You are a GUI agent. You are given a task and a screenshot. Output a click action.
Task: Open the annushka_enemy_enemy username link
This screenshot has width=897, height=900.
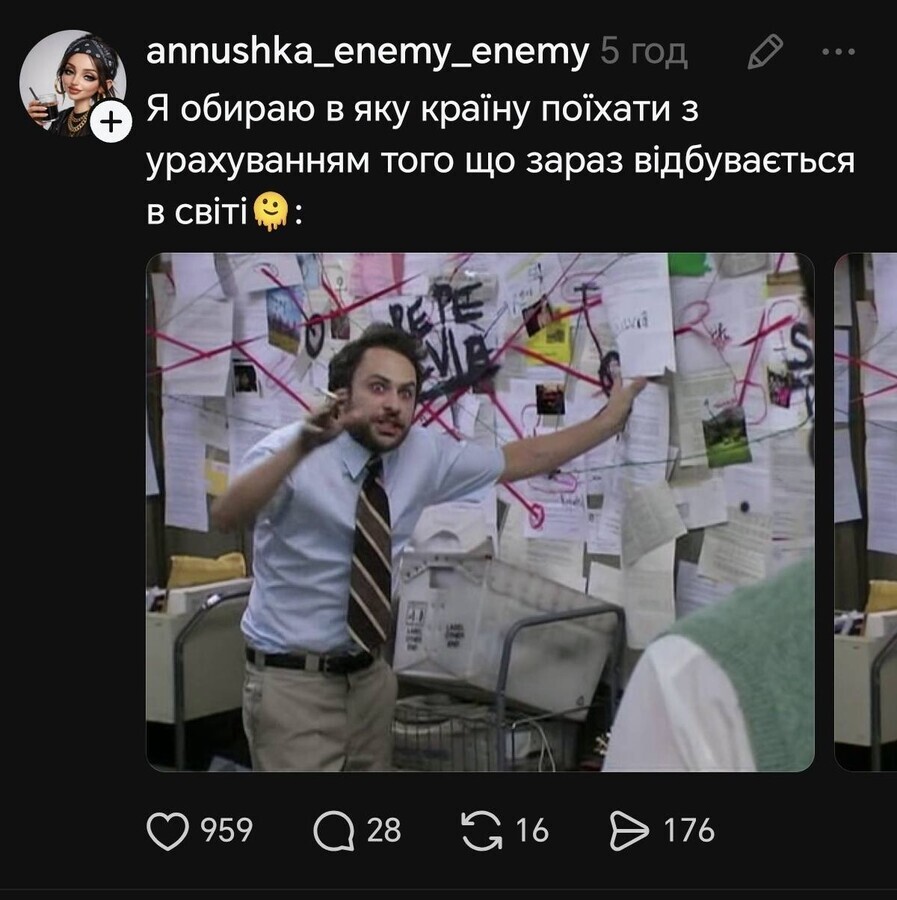[368, 52]
